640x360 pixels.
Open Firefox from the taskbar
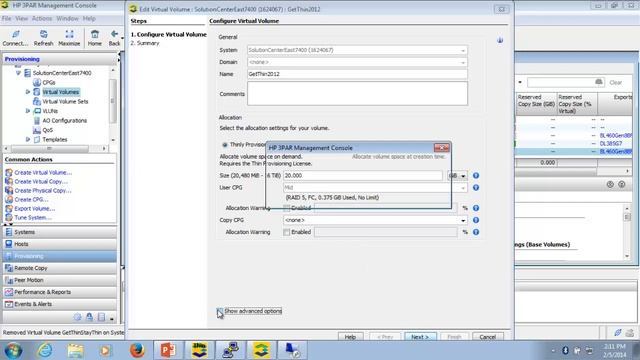click(x=138, y=351)
